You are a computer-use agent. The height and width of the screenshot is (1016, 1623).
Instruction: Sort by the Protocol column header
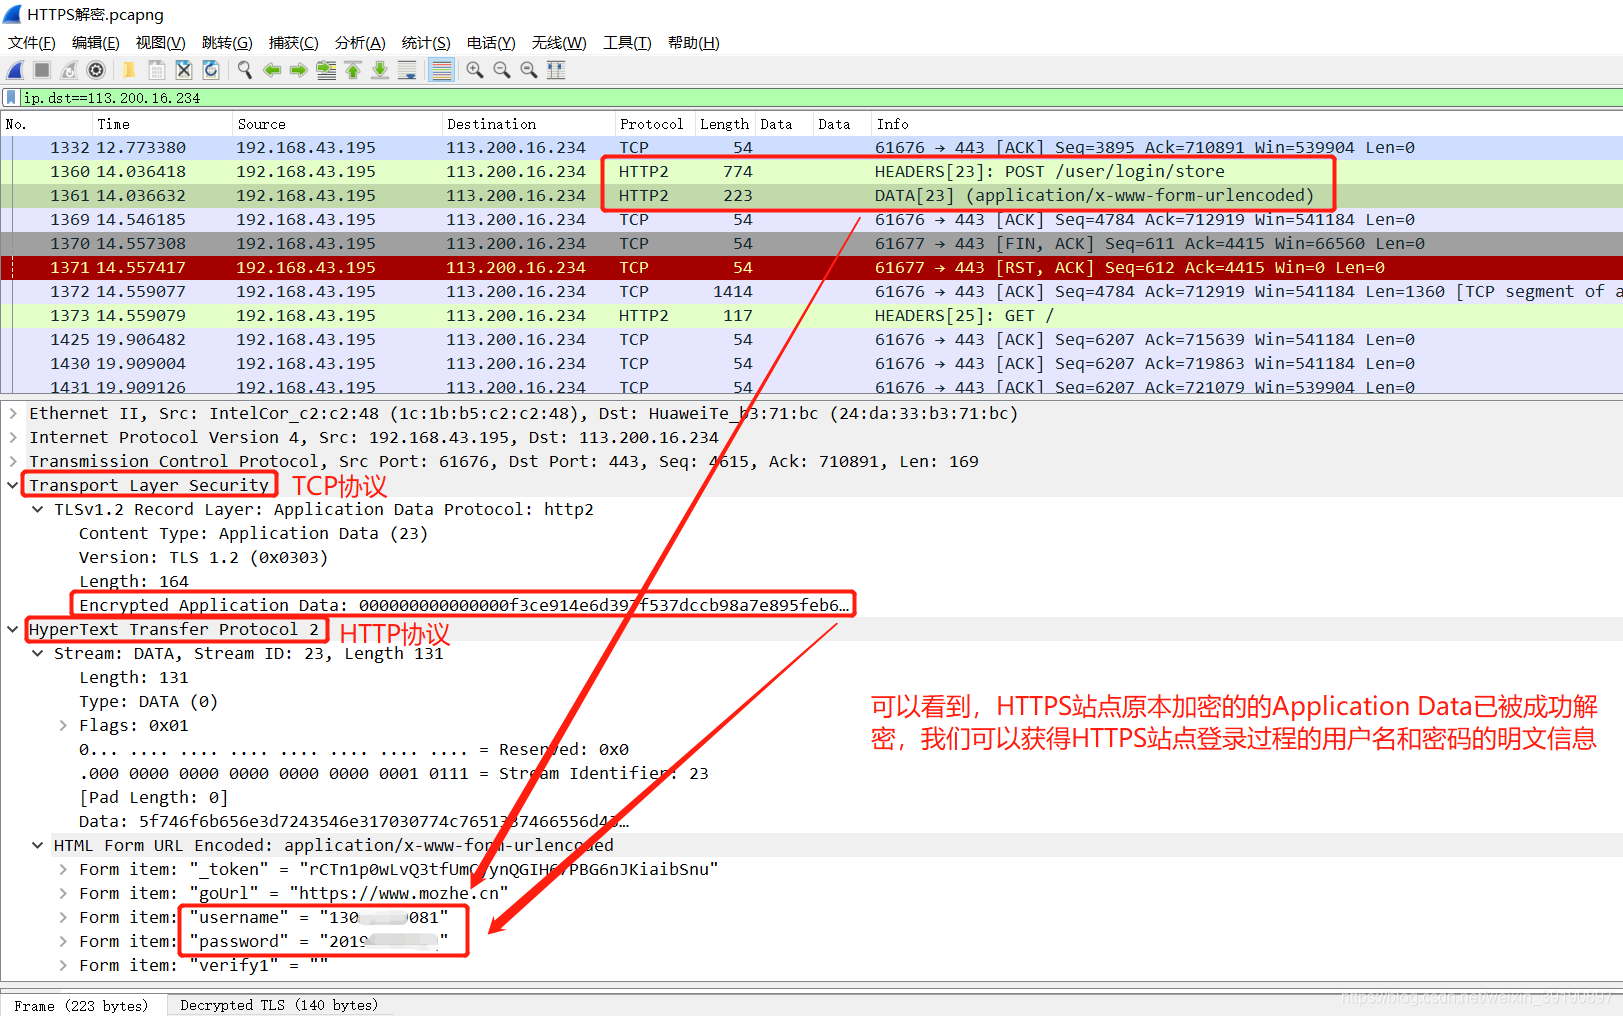[654, 124]
